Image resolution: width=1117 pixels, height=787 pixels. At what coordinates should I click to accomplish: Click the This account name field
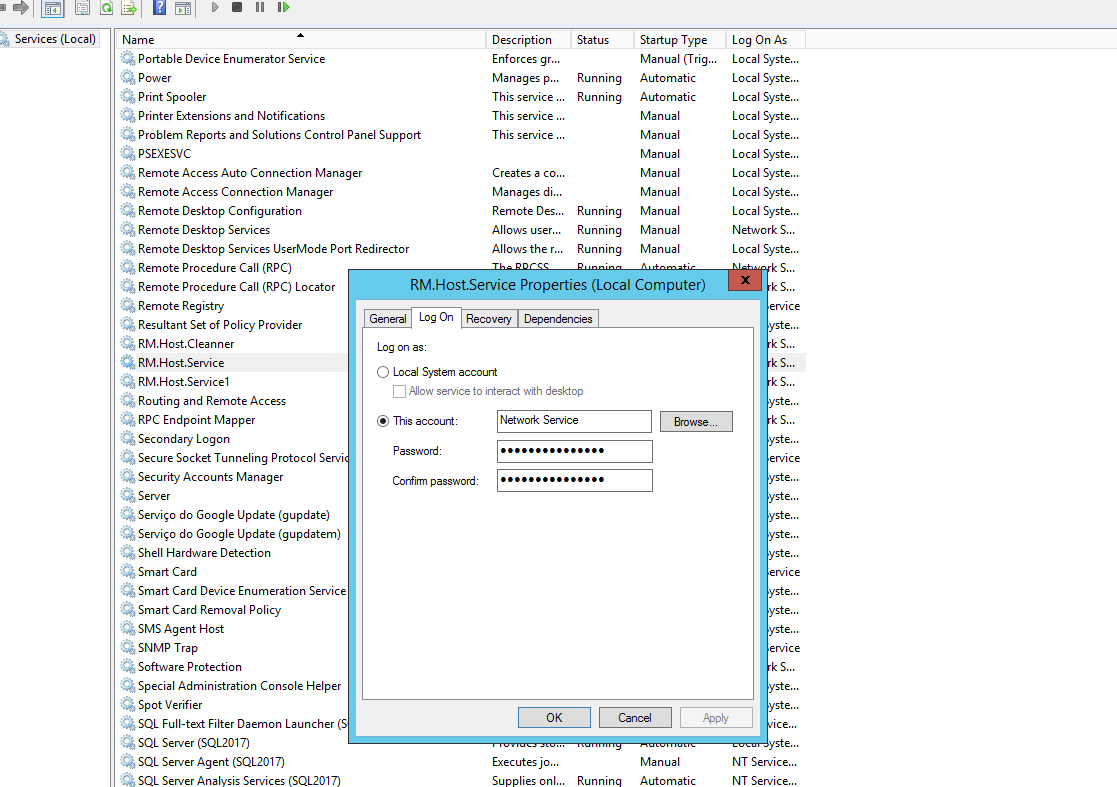[x=574, y=421]
